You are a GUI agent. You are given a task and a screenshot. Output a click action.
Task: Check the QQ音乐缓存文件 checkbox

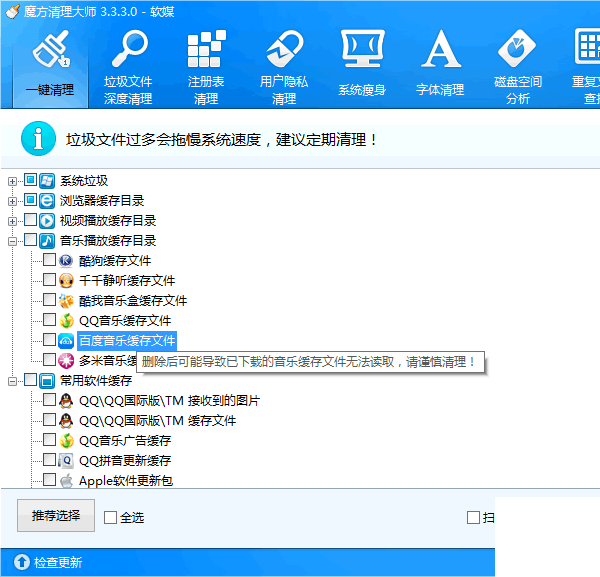(x=49, y=319)
